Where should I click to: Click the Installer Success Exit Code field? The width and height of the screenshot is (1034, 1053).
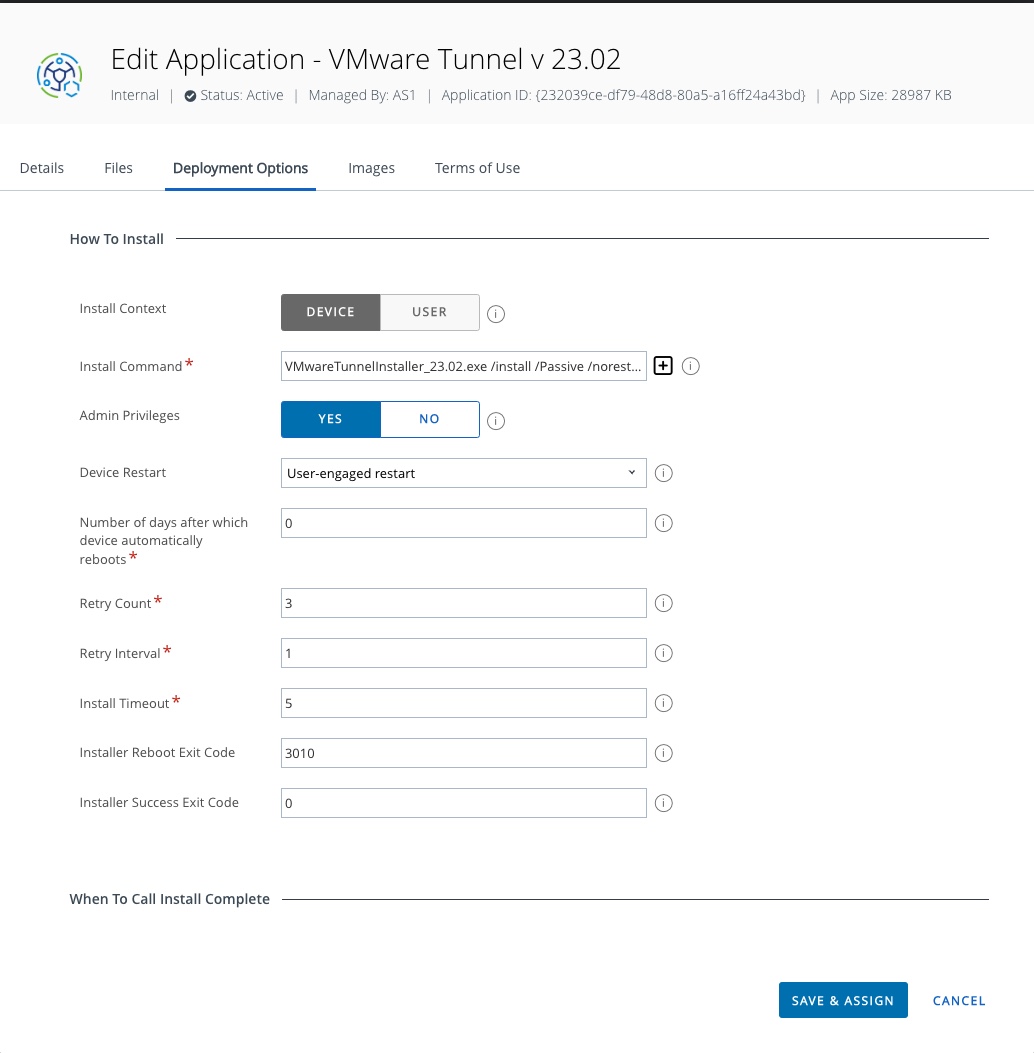[x=463, y=803]
